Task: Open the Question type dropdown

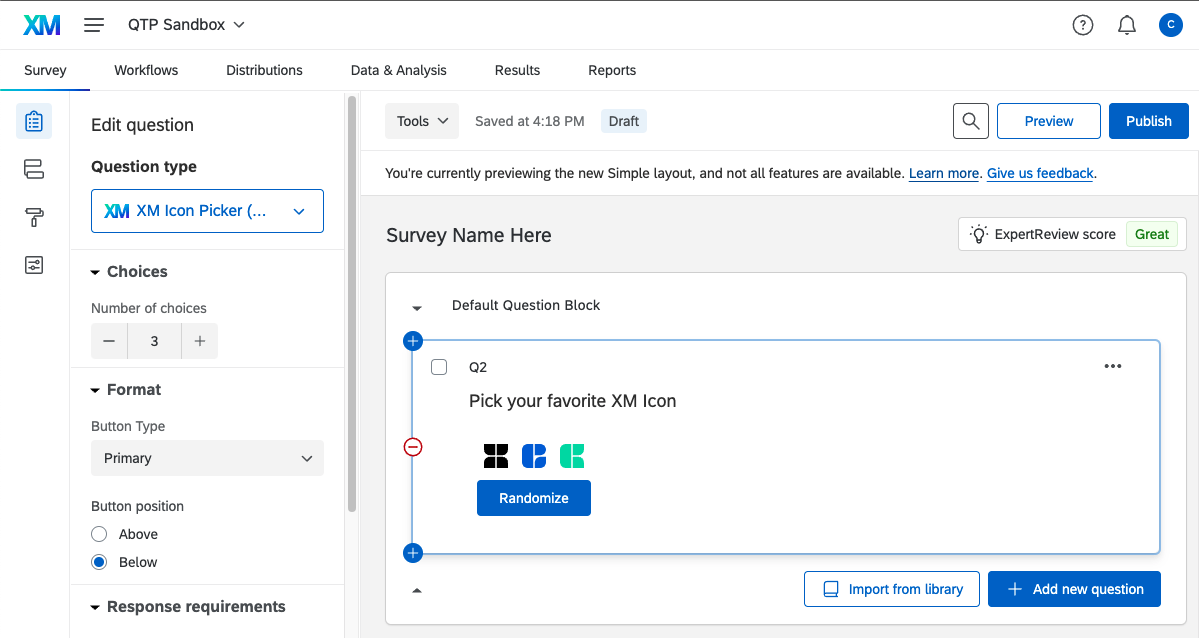Action: pyautogui.click(x=207, y=211)
